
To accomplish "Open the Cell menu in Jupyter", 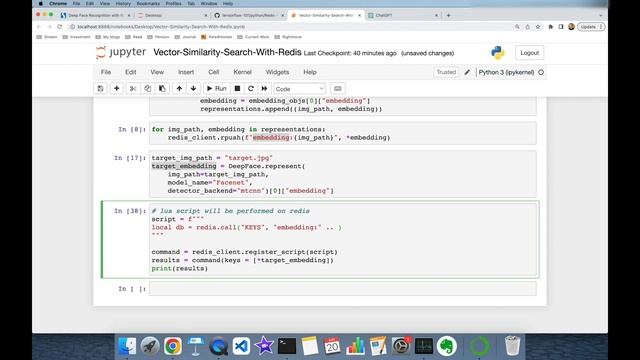I will [214, 72].
